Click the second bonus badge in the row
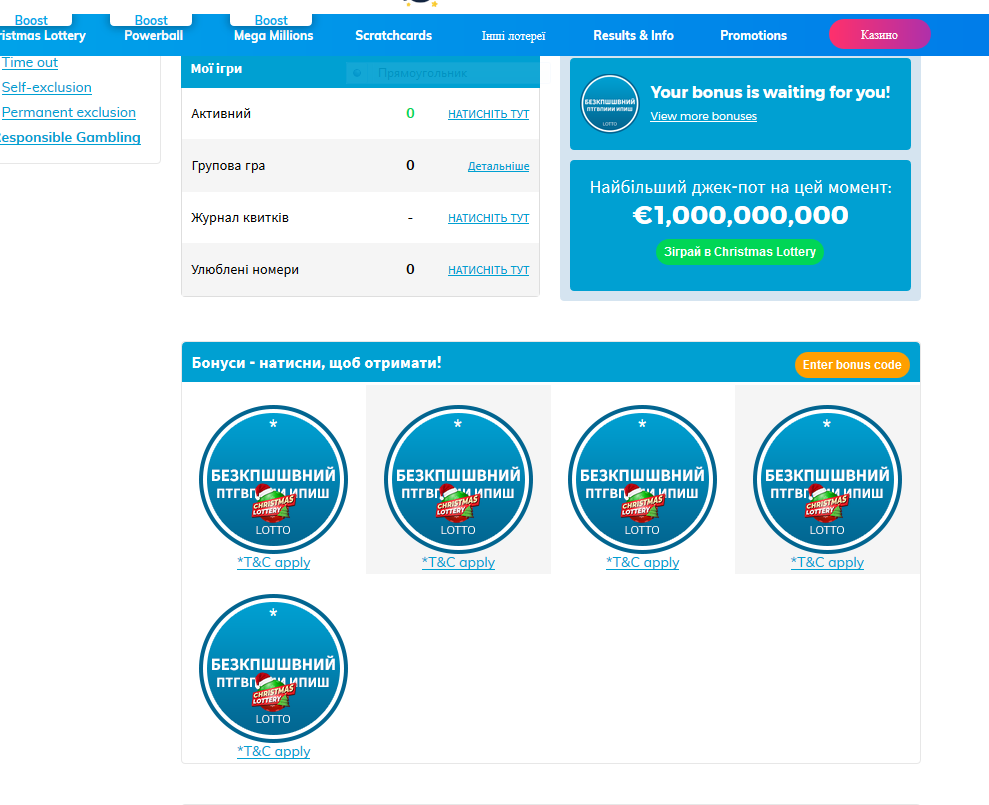This screenshot has height=805, width=989. click(458, 479)
